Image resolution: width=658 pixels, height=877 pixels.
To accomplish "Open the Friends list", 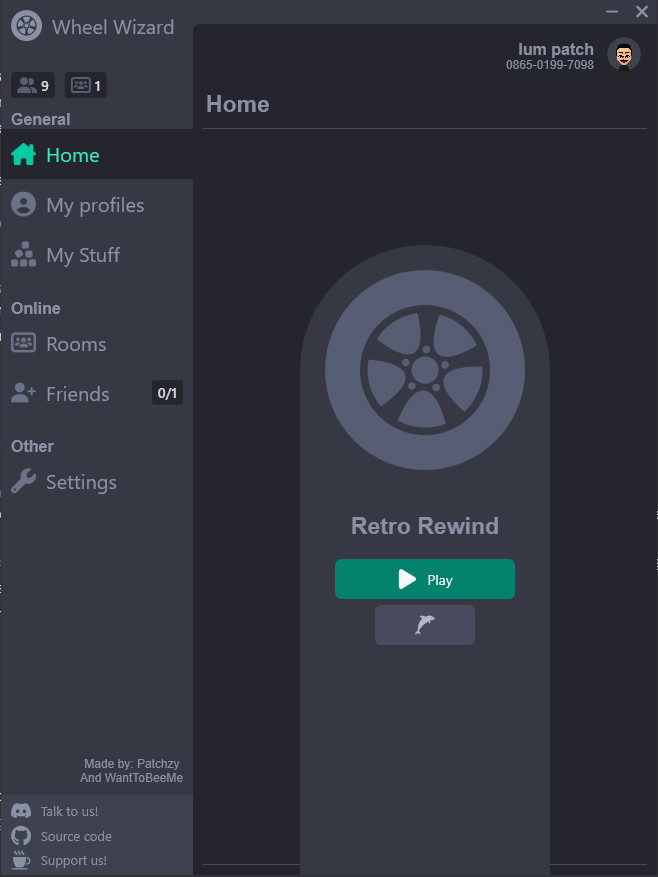I will click(x=78, y=394).
